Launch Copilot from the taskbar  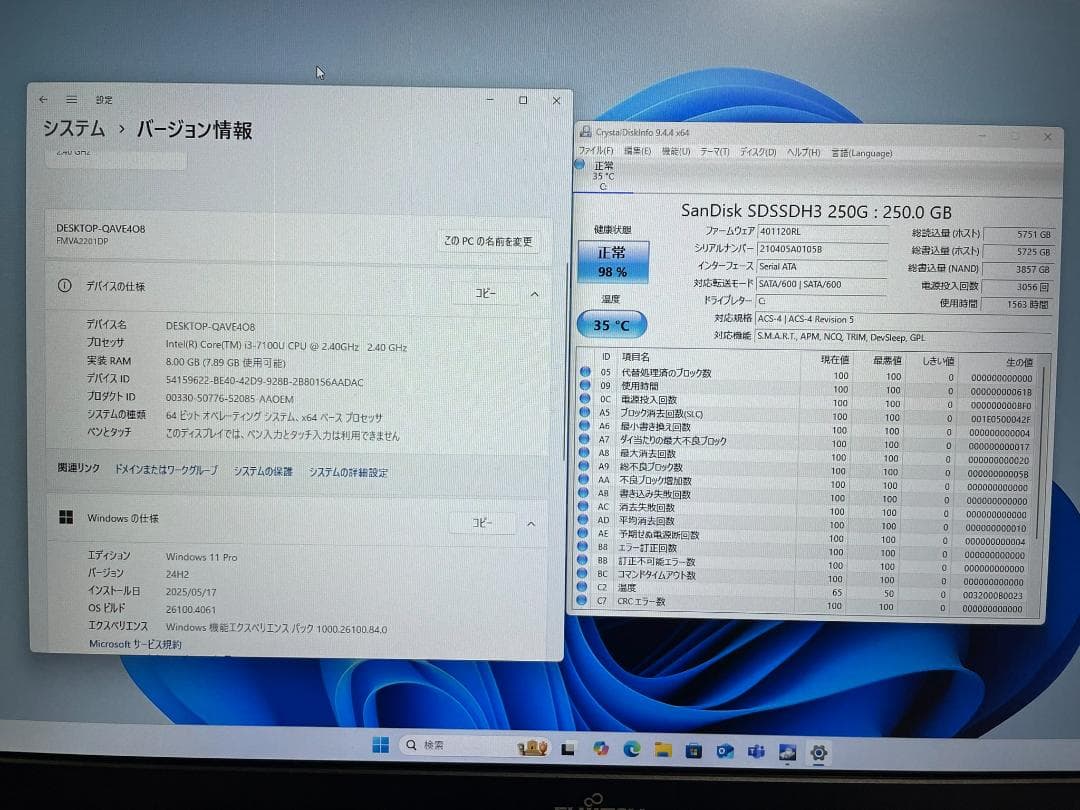[x=601, y=749]
